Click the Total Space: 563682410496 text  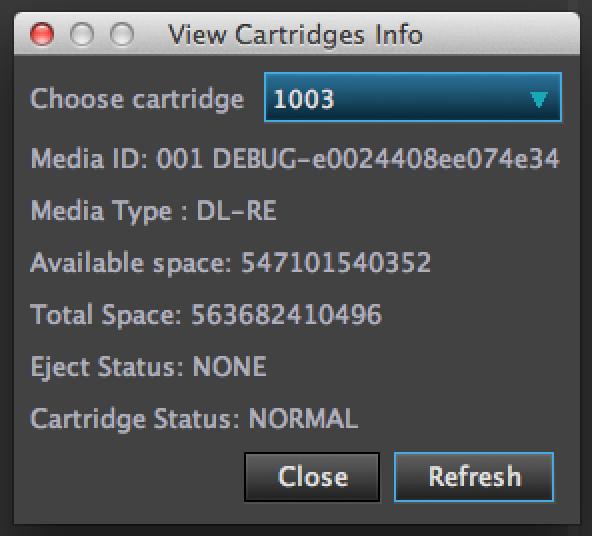pos(206,315)
